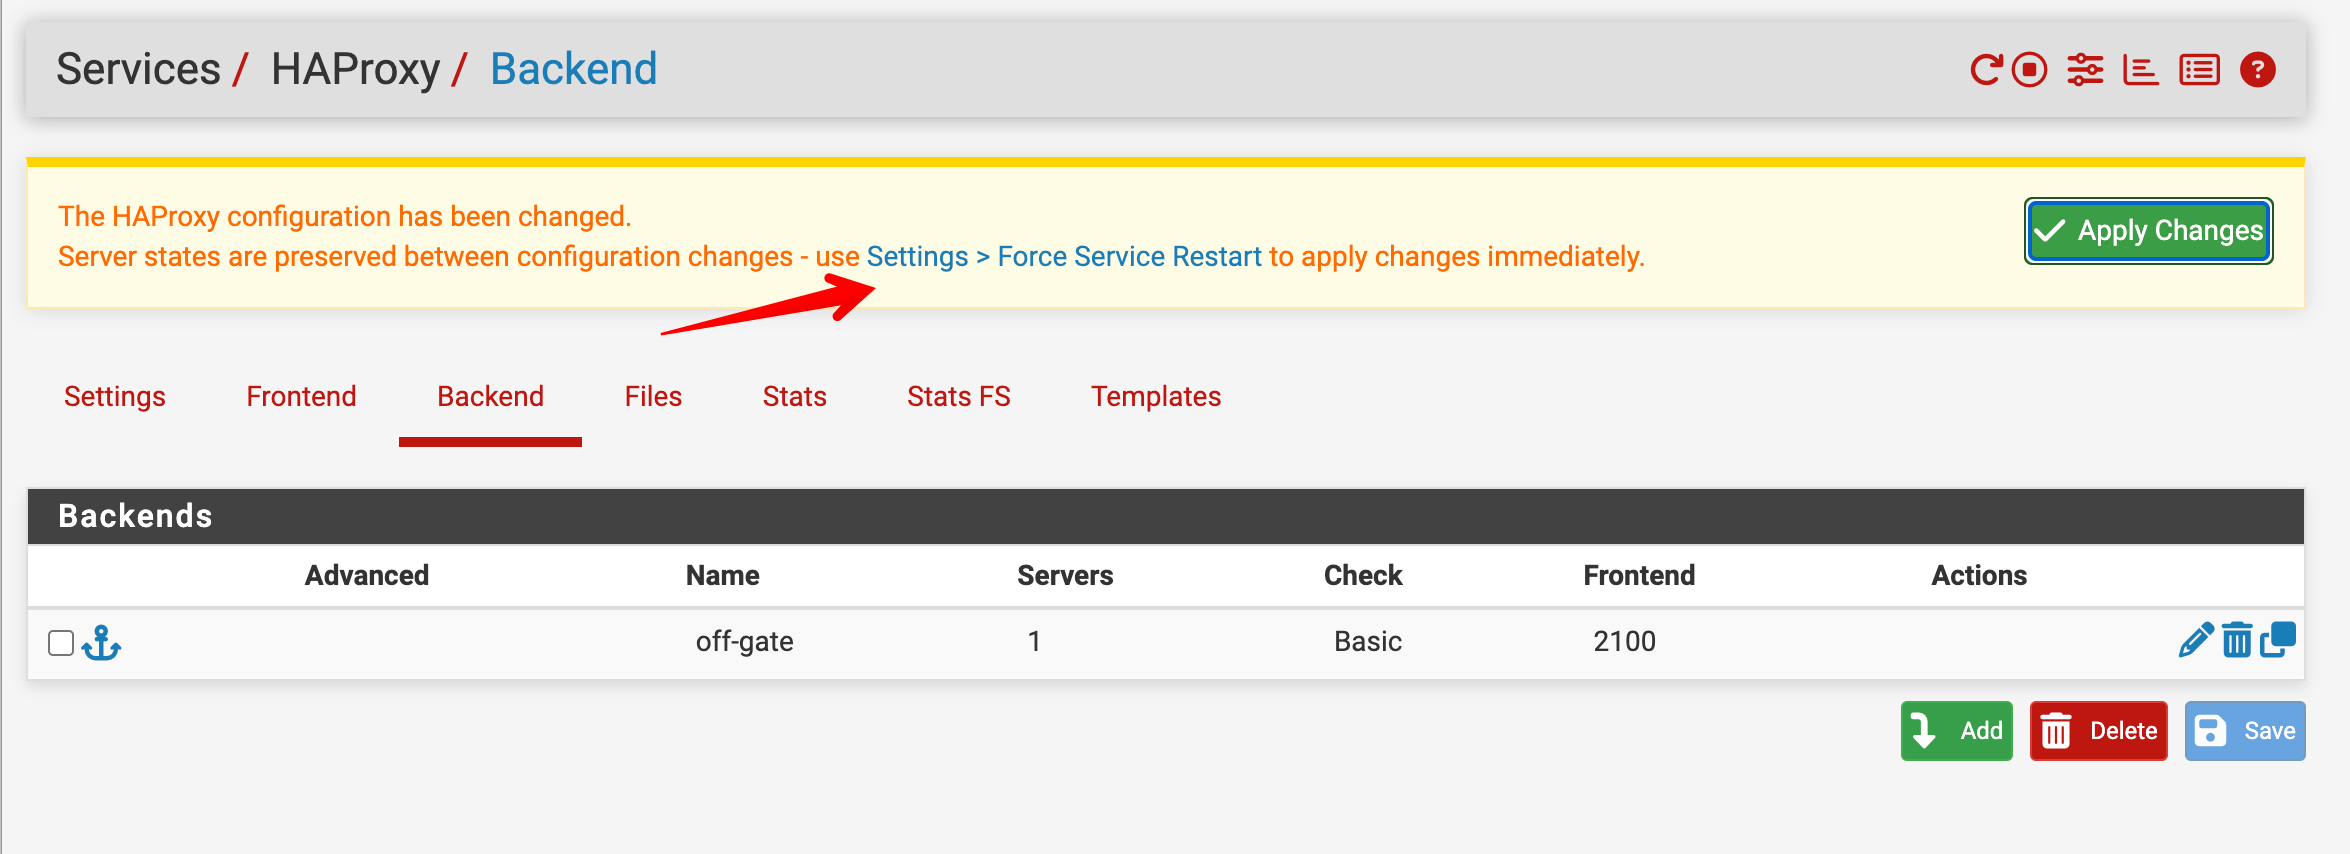2350x854 pixels.
Task: Open the Settings tab
Action: coord(115,397)
